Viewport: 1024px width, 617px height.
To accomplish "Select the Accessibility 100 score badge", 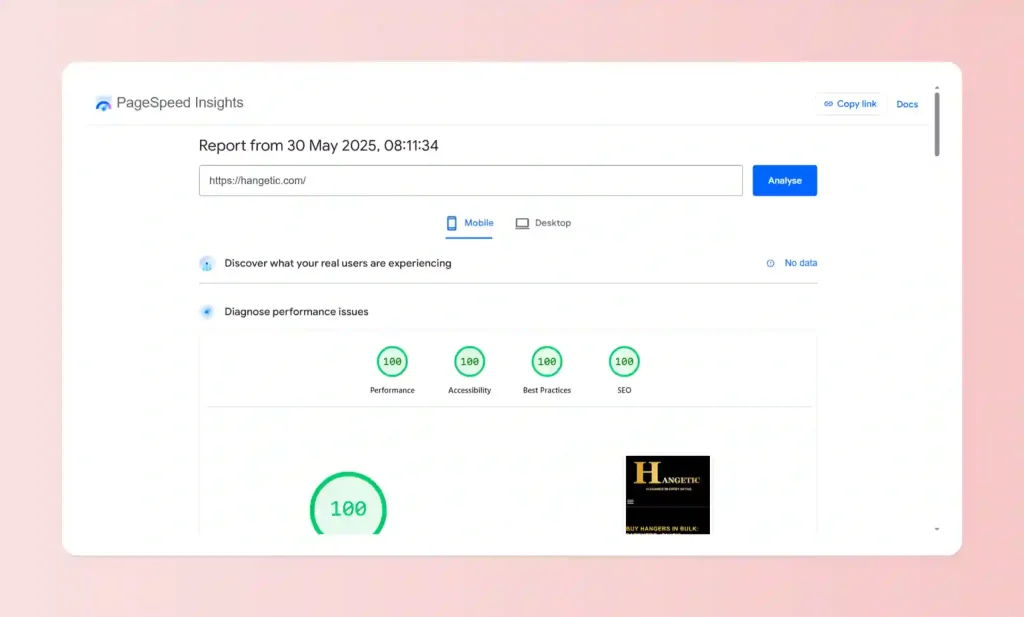I will [x=469, y=362].
